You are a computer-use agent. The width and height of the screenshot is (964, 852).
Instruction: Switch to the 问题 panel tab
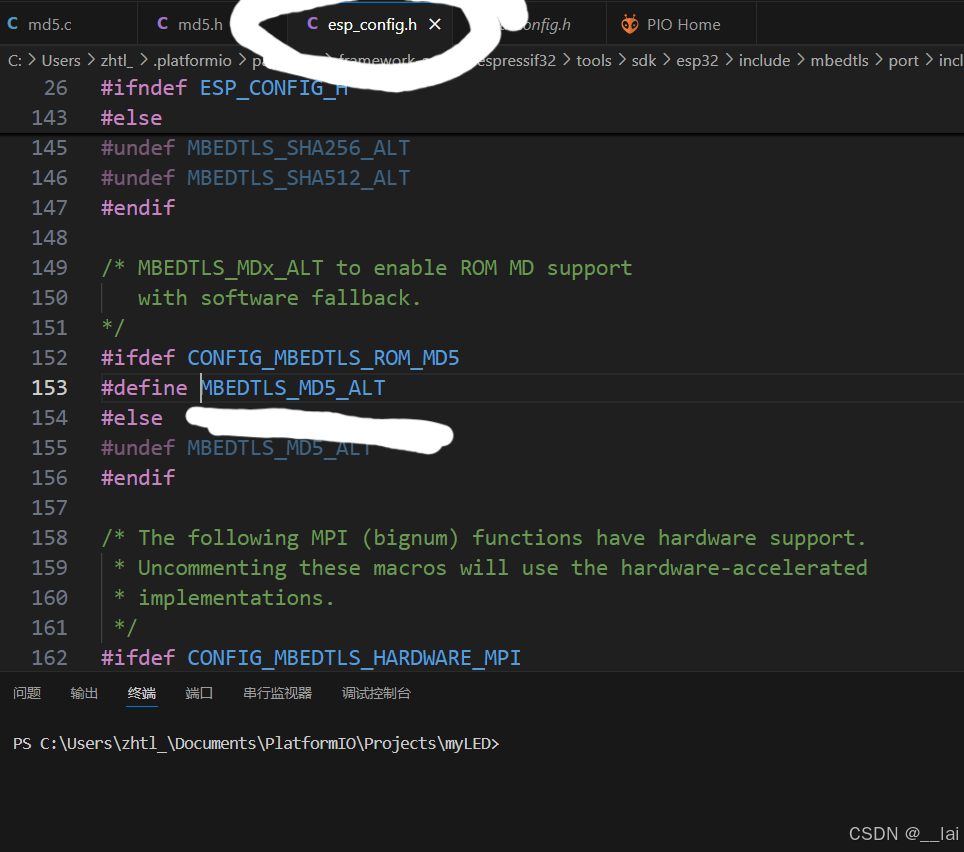click(26, 693)
